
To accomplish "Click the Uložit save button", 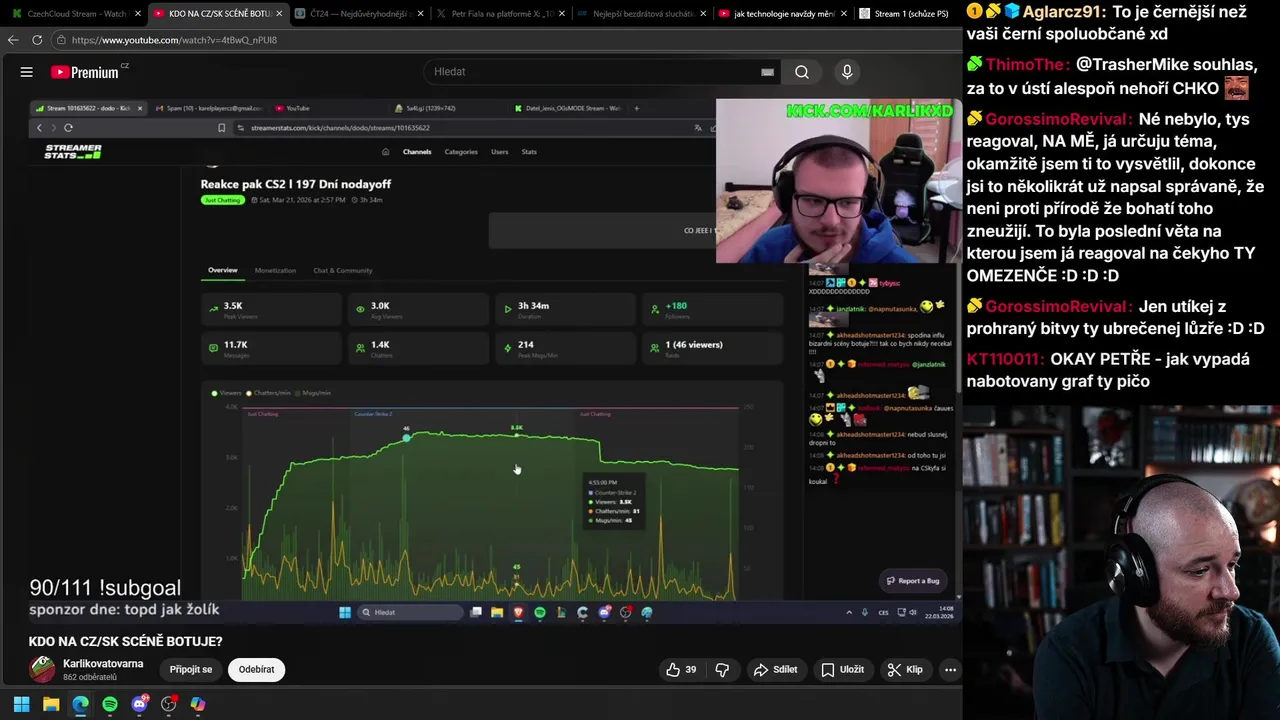I will (x=842, y=670).
